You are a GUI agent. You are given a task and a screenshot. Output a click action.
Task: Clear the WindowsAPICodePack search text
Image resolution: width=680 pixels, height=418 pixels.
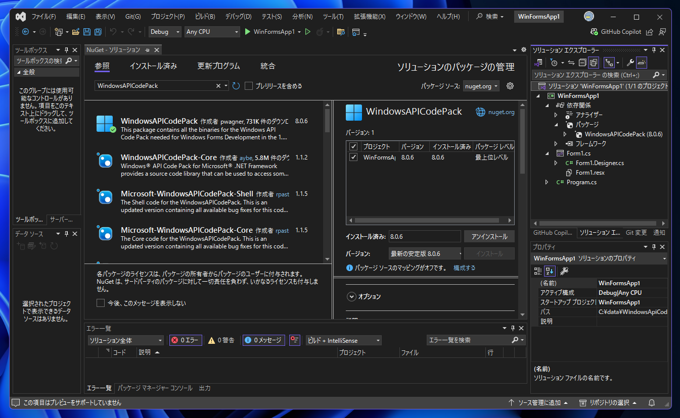[218, 86]
